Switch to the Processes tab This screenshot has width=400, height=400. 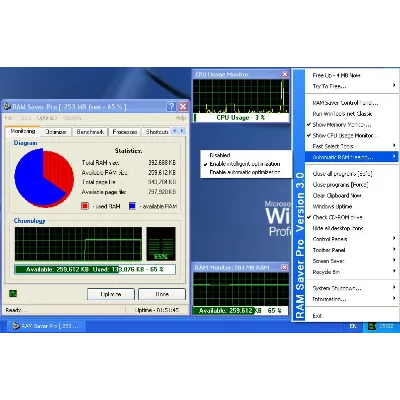coord(125,132)
